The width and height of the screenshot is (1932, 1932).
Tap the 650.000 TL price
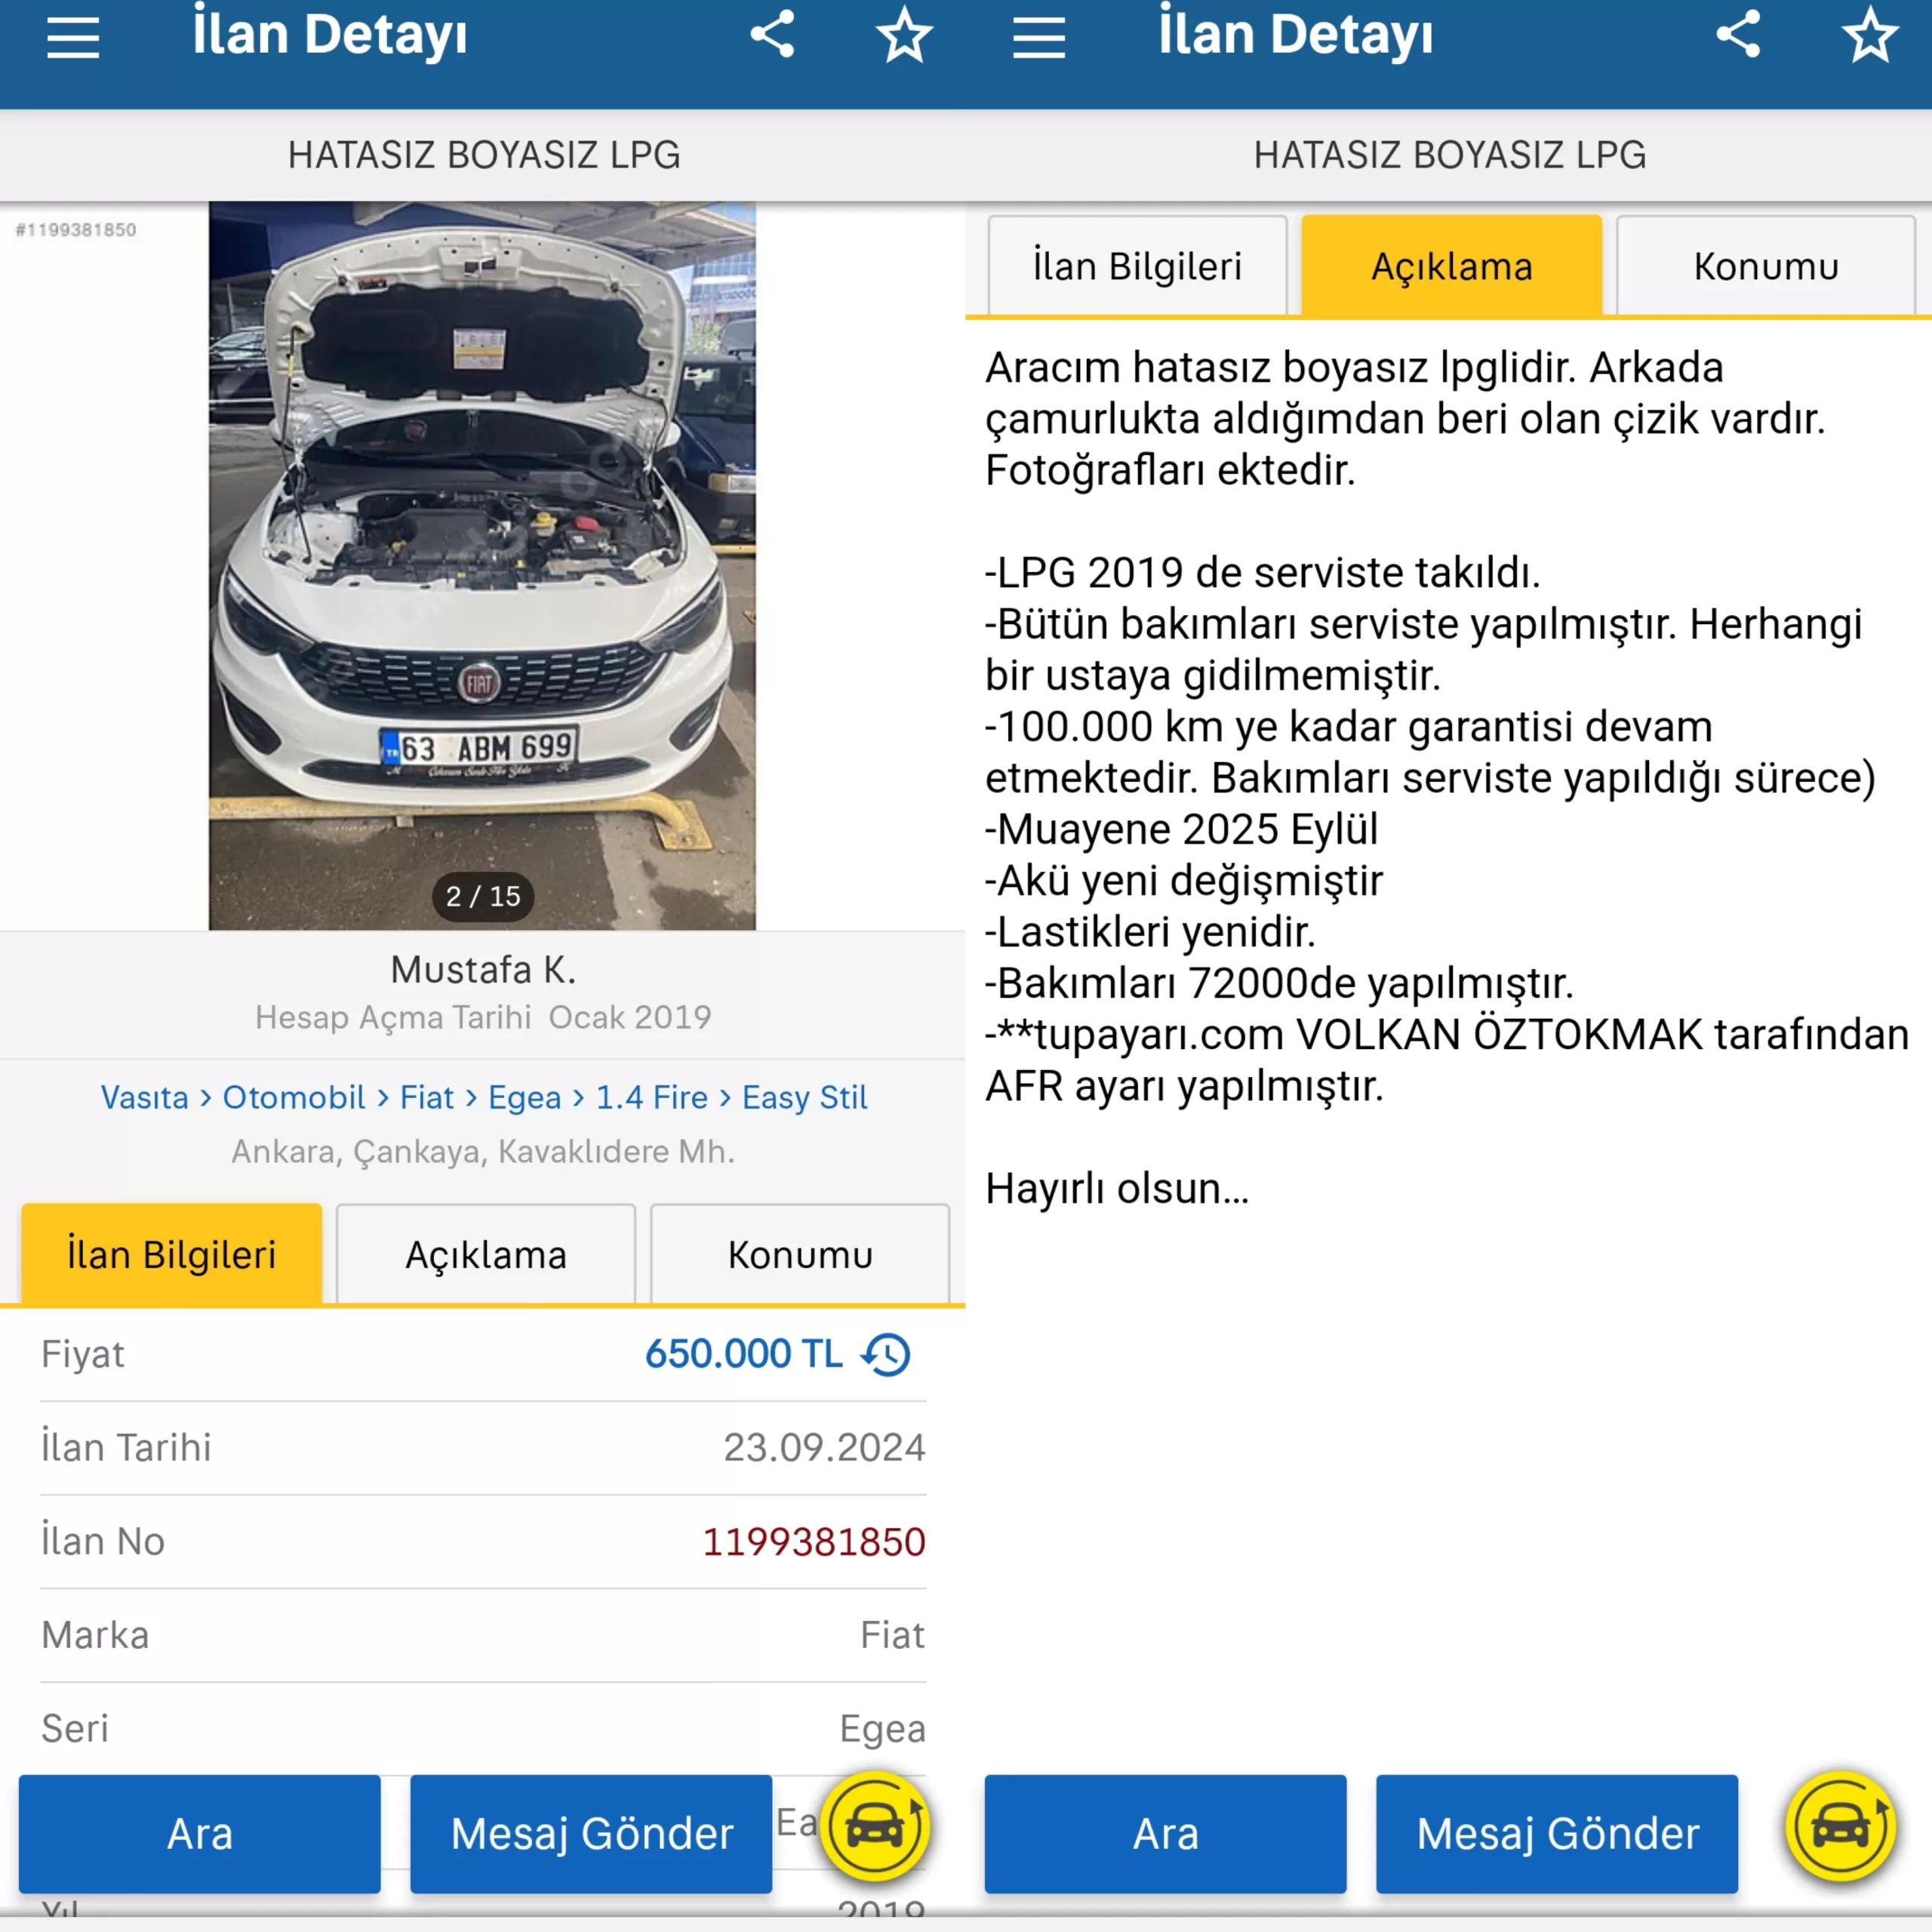coord(744,1354)
